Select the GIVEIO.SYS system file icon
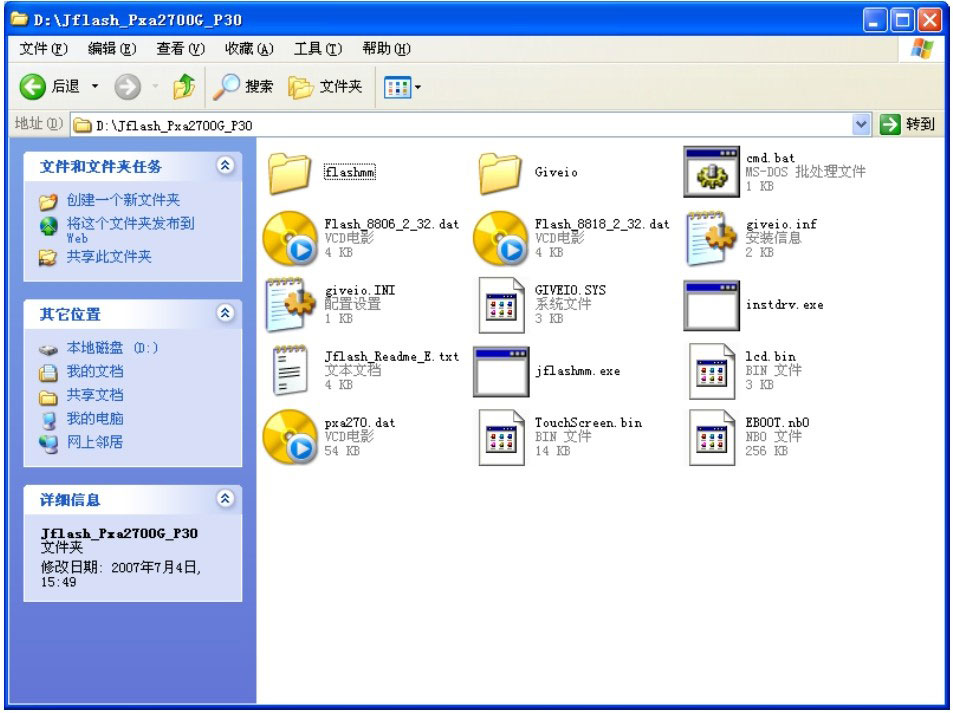 click(x=501, y=305)
